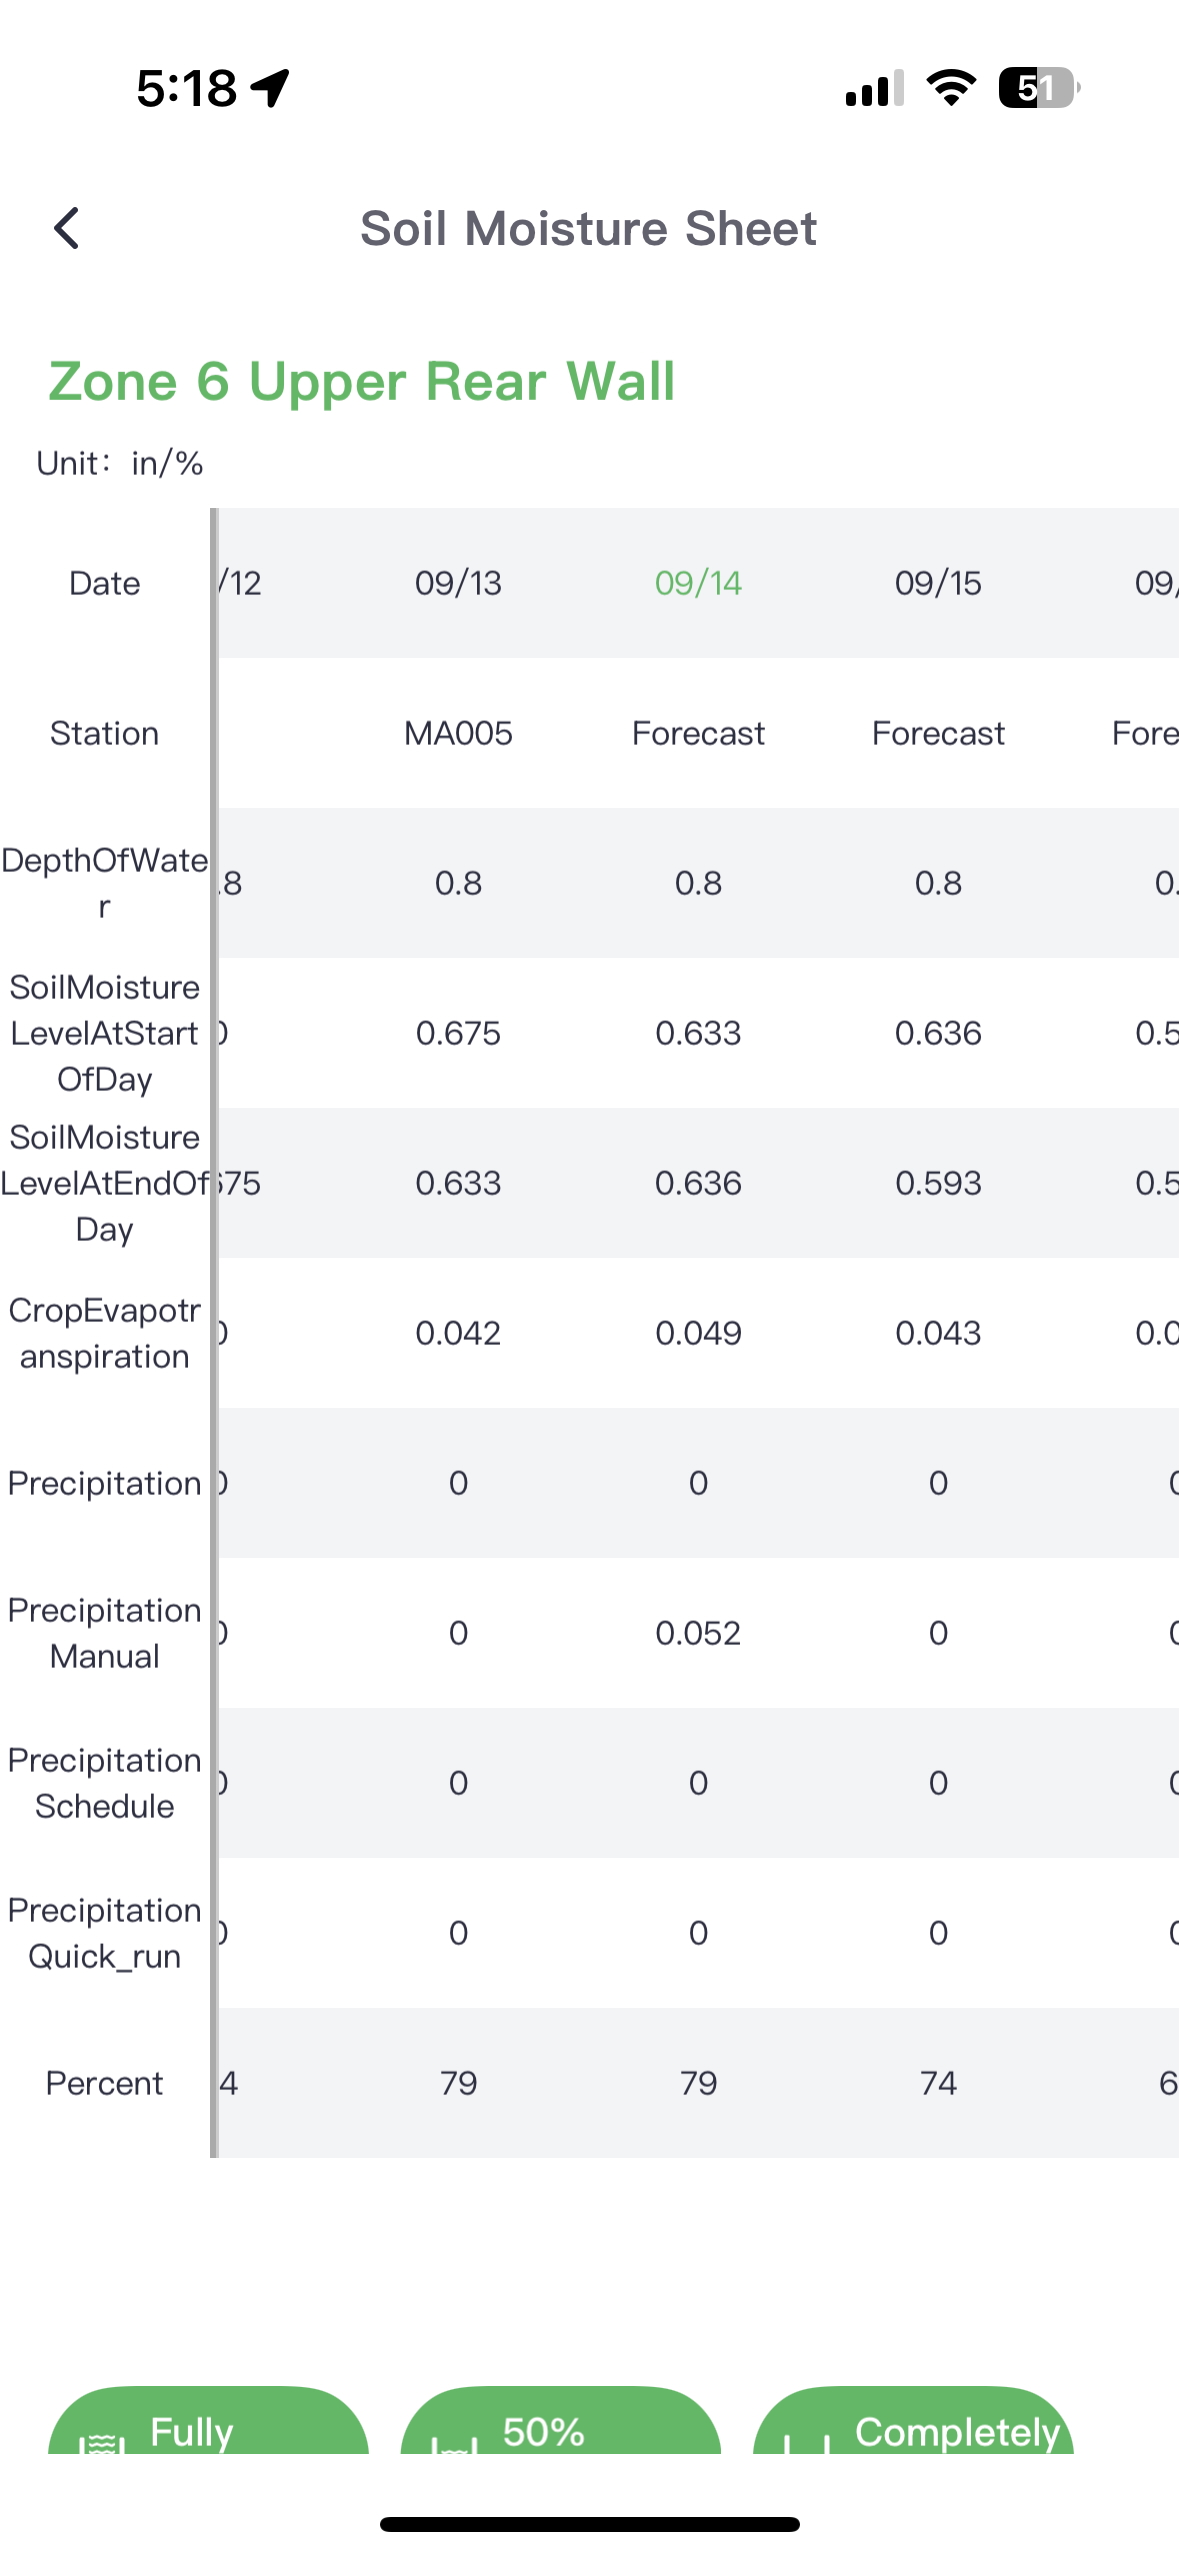1179x2556 pixels.
Task: Tap the half-full tank icon
Action: click(x=454, y=2441)
